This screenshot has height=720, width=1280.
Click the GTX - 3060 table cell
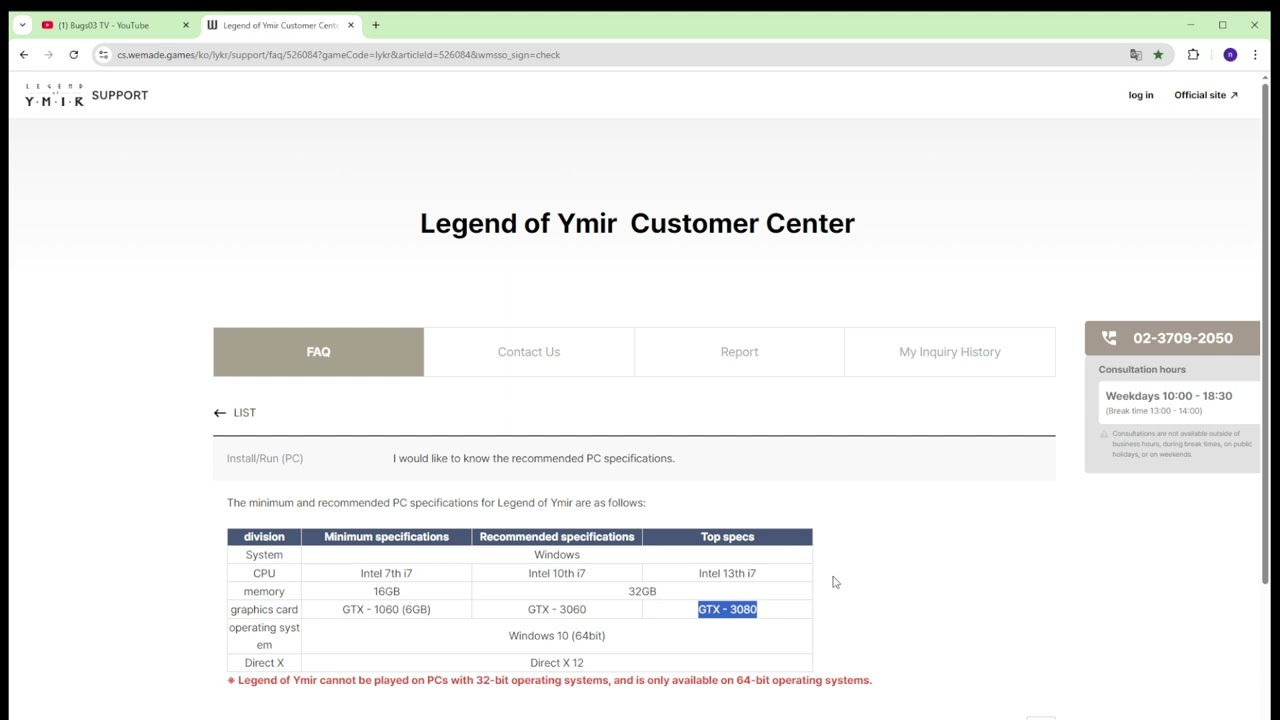coord(557,609)
